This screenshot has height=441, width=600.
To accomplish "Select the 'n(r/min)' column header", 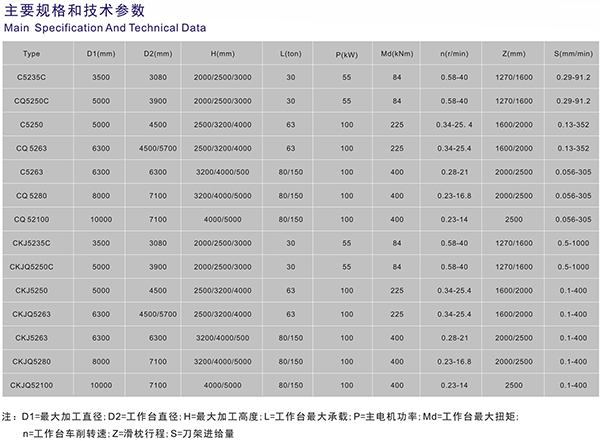I will point(454,54).
